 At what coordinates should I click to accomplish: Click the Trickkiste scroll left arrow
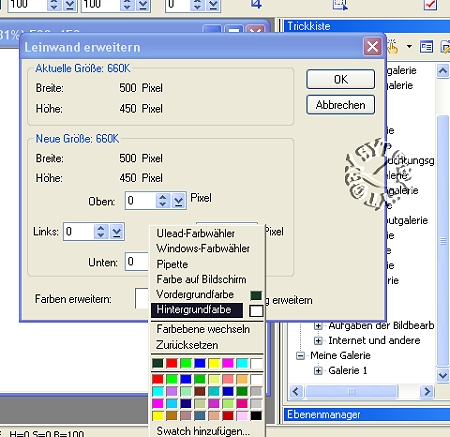pos(296,391)
